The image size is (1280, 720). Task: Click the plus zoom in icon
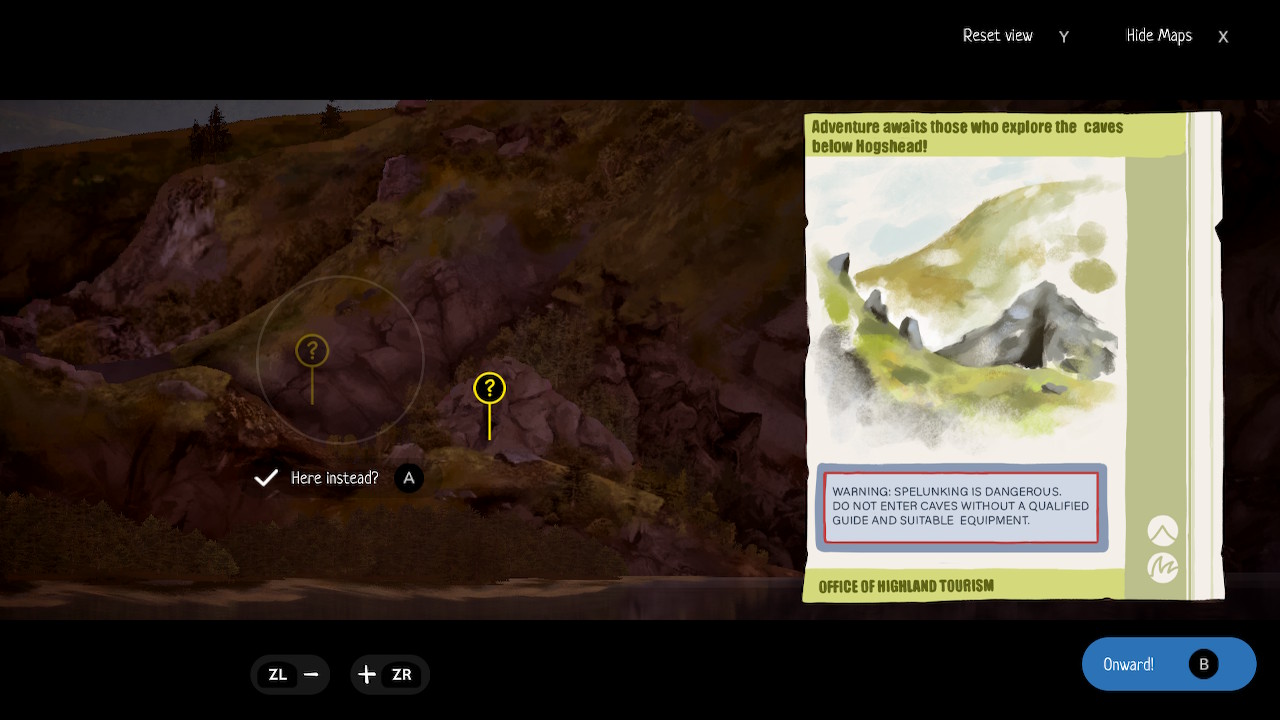click(367, 674)
